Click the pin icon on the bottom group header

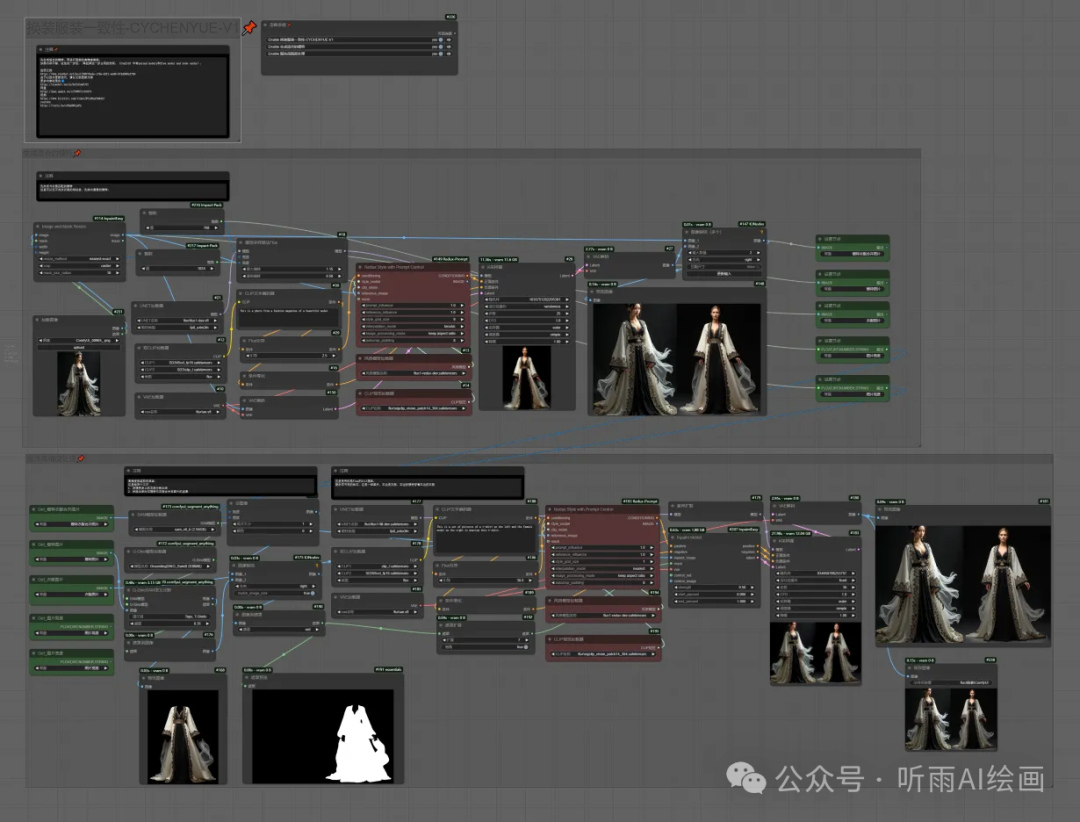click(81, 458)
